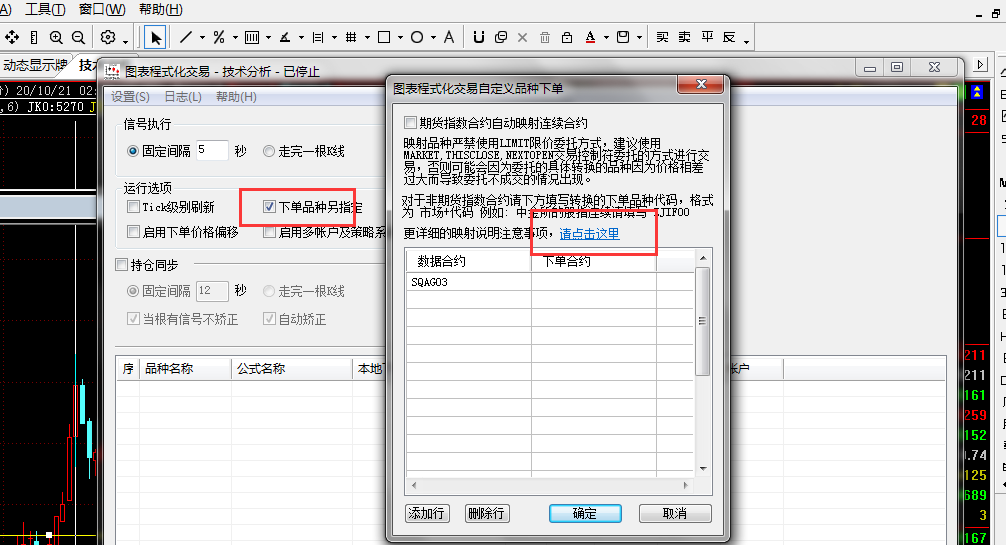Click the SQAG03 data contract cell
Screen dimensions: 1006x545
[468, 282]
